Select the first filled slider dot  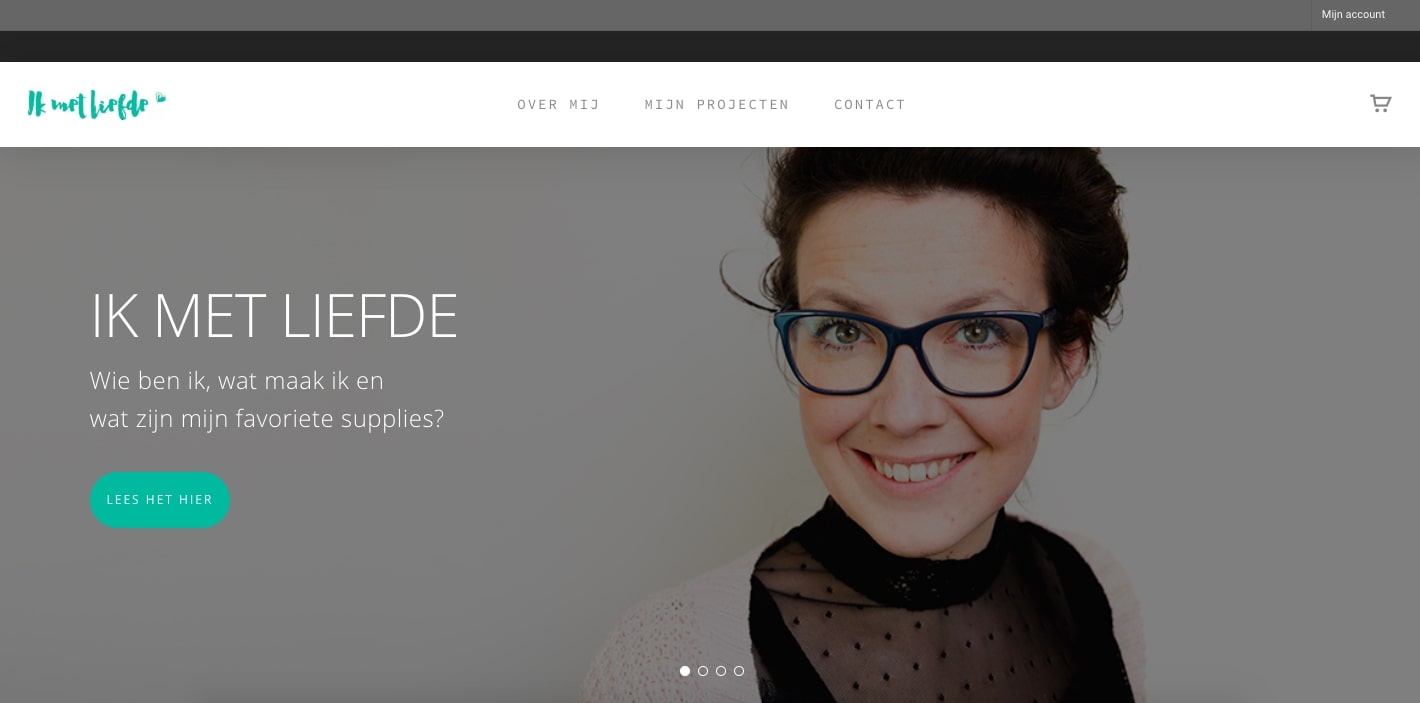pyautogui.click(x=685, y=671)
